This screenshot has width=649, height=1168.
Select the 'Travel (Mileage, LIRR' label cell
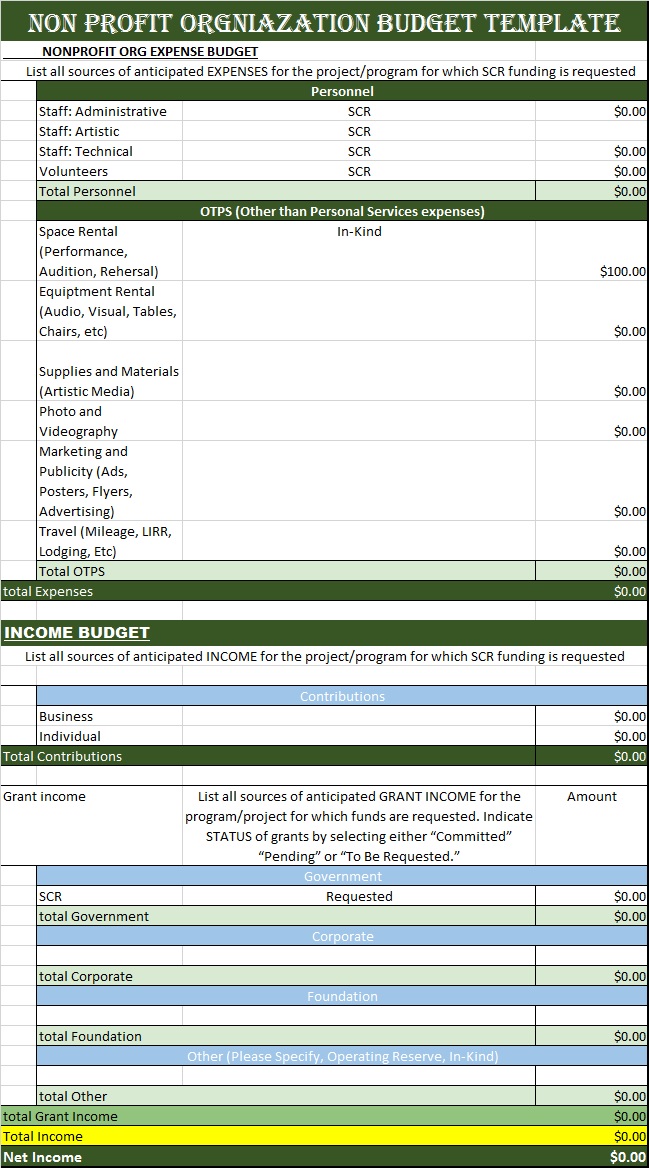[x=110, y=542]
